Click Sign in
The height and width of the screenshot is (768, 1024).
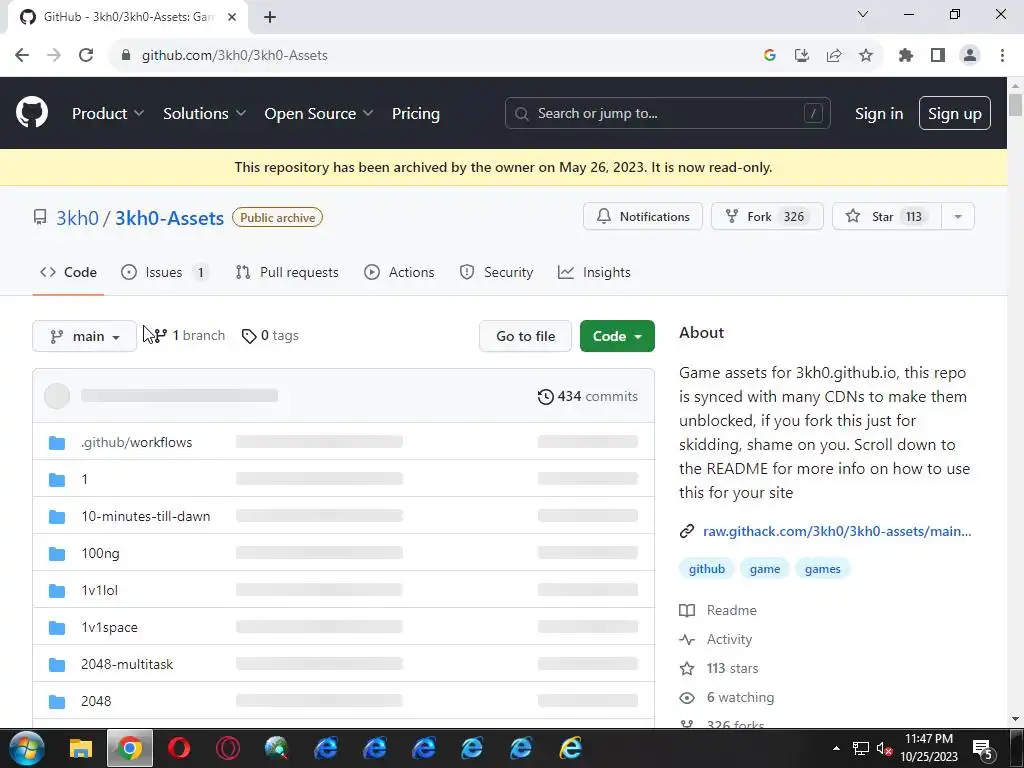(x=879, y=114)
